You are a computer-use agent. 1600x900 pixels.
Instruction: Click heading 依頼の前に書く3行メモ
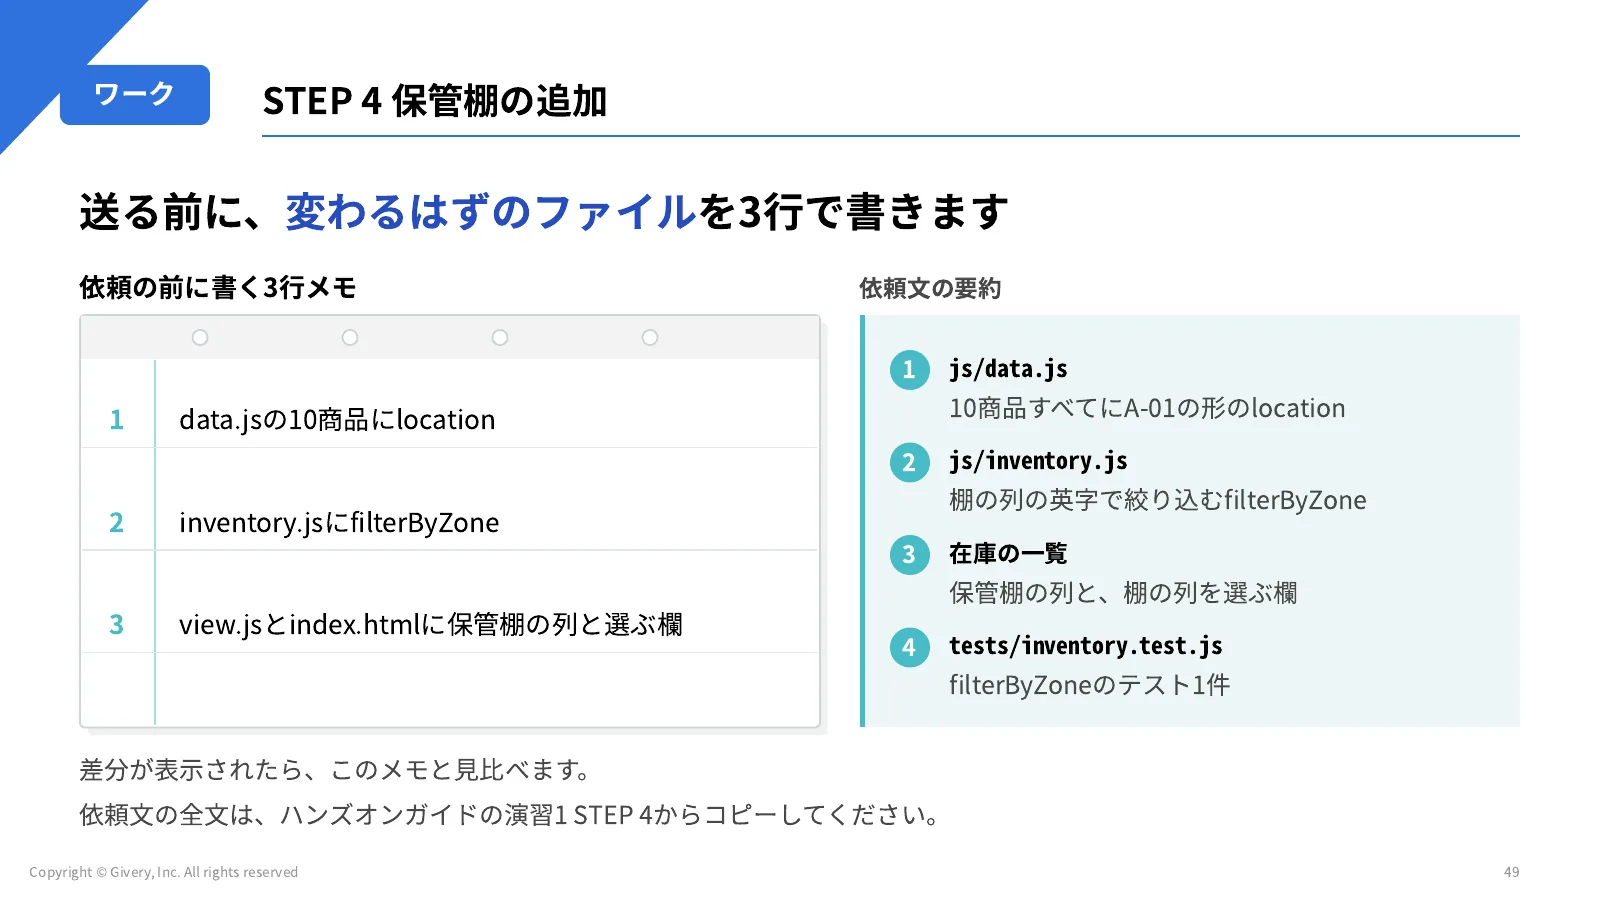pos(218,288)
